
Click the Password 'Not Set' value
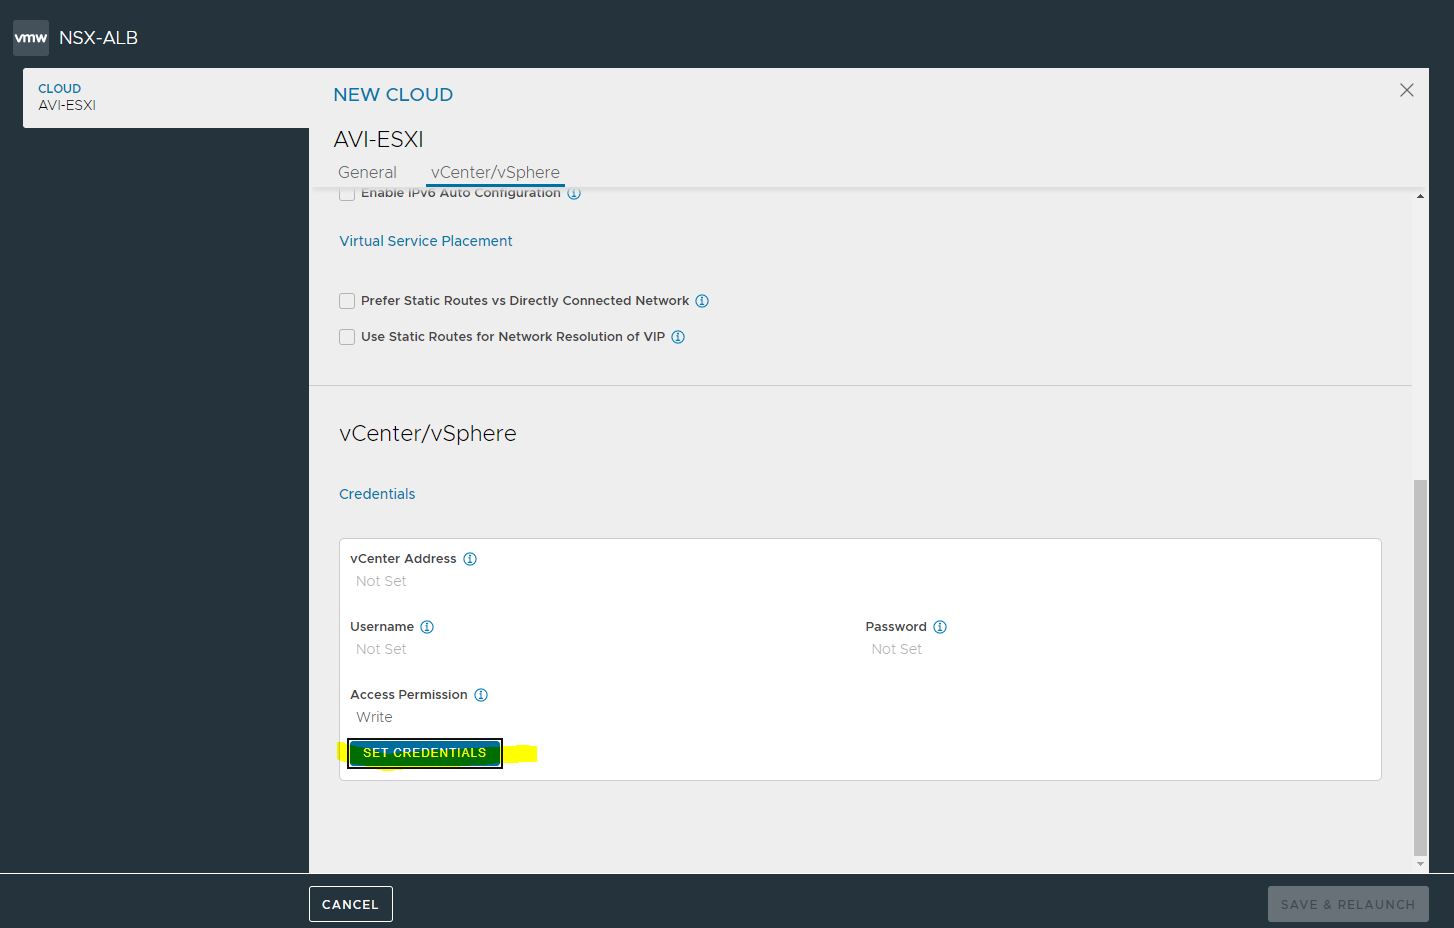pos(897,649)
